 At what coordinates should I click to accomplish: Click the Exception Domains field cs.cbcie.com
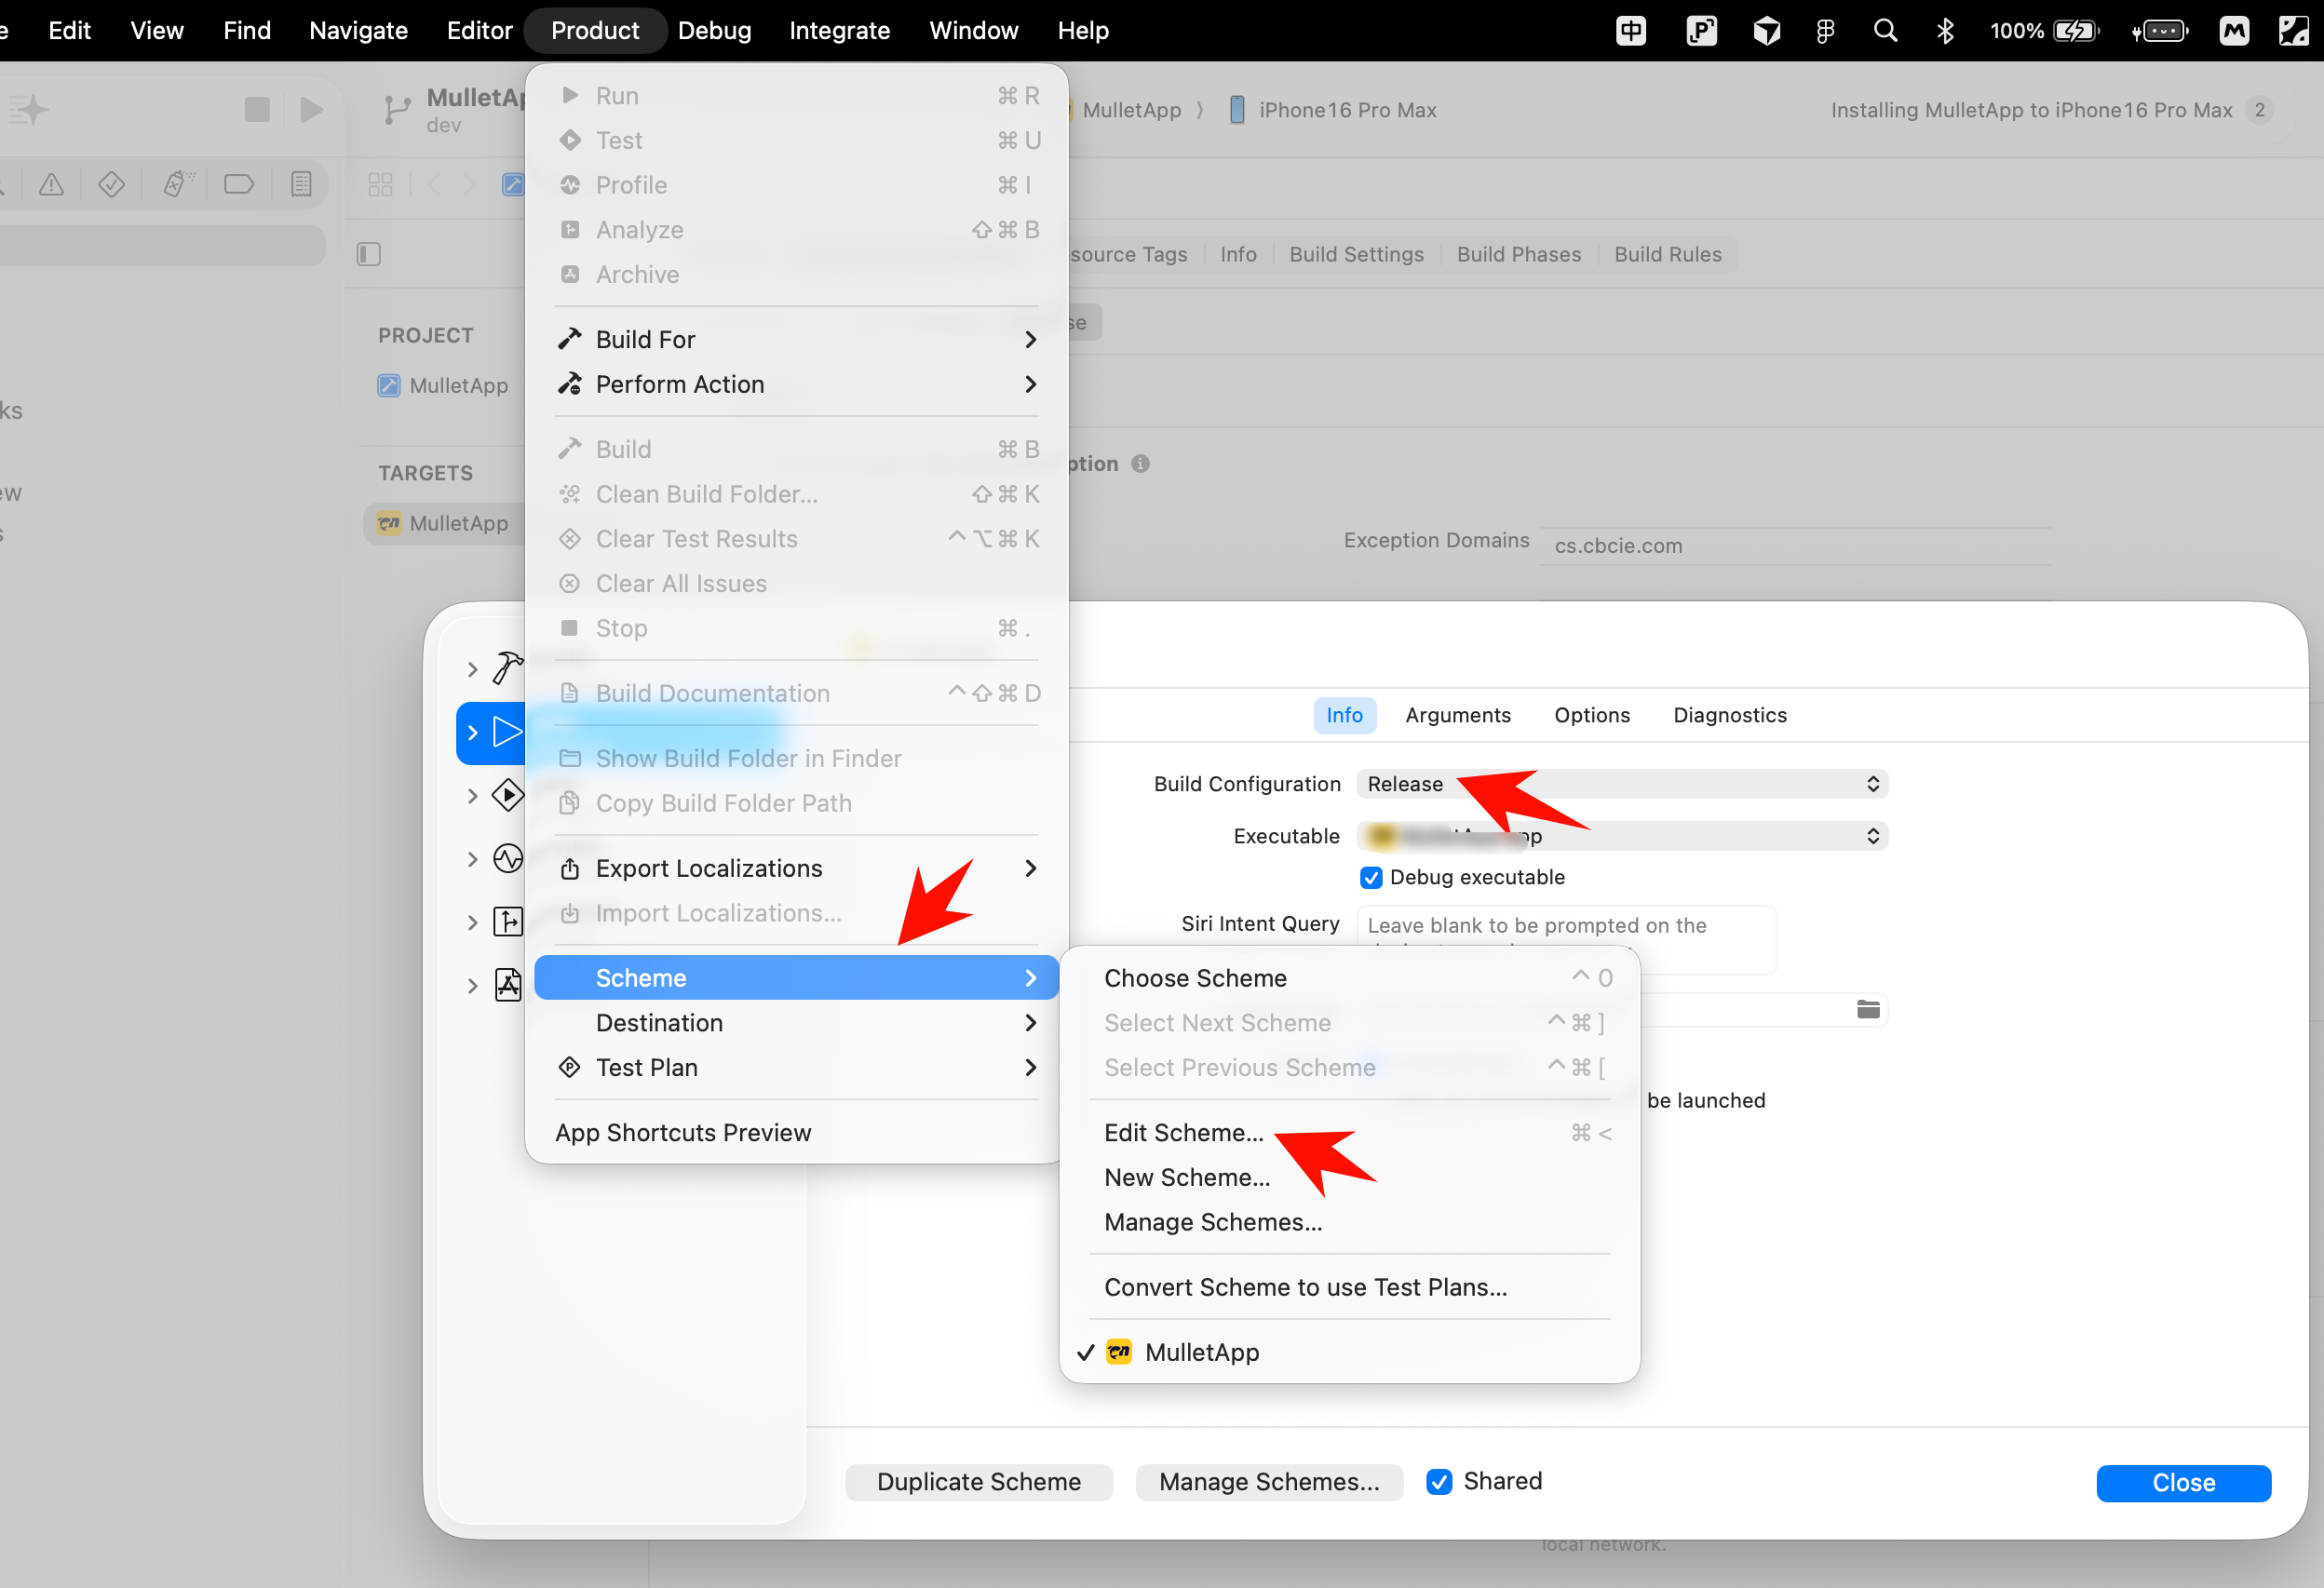(1796, 545)
